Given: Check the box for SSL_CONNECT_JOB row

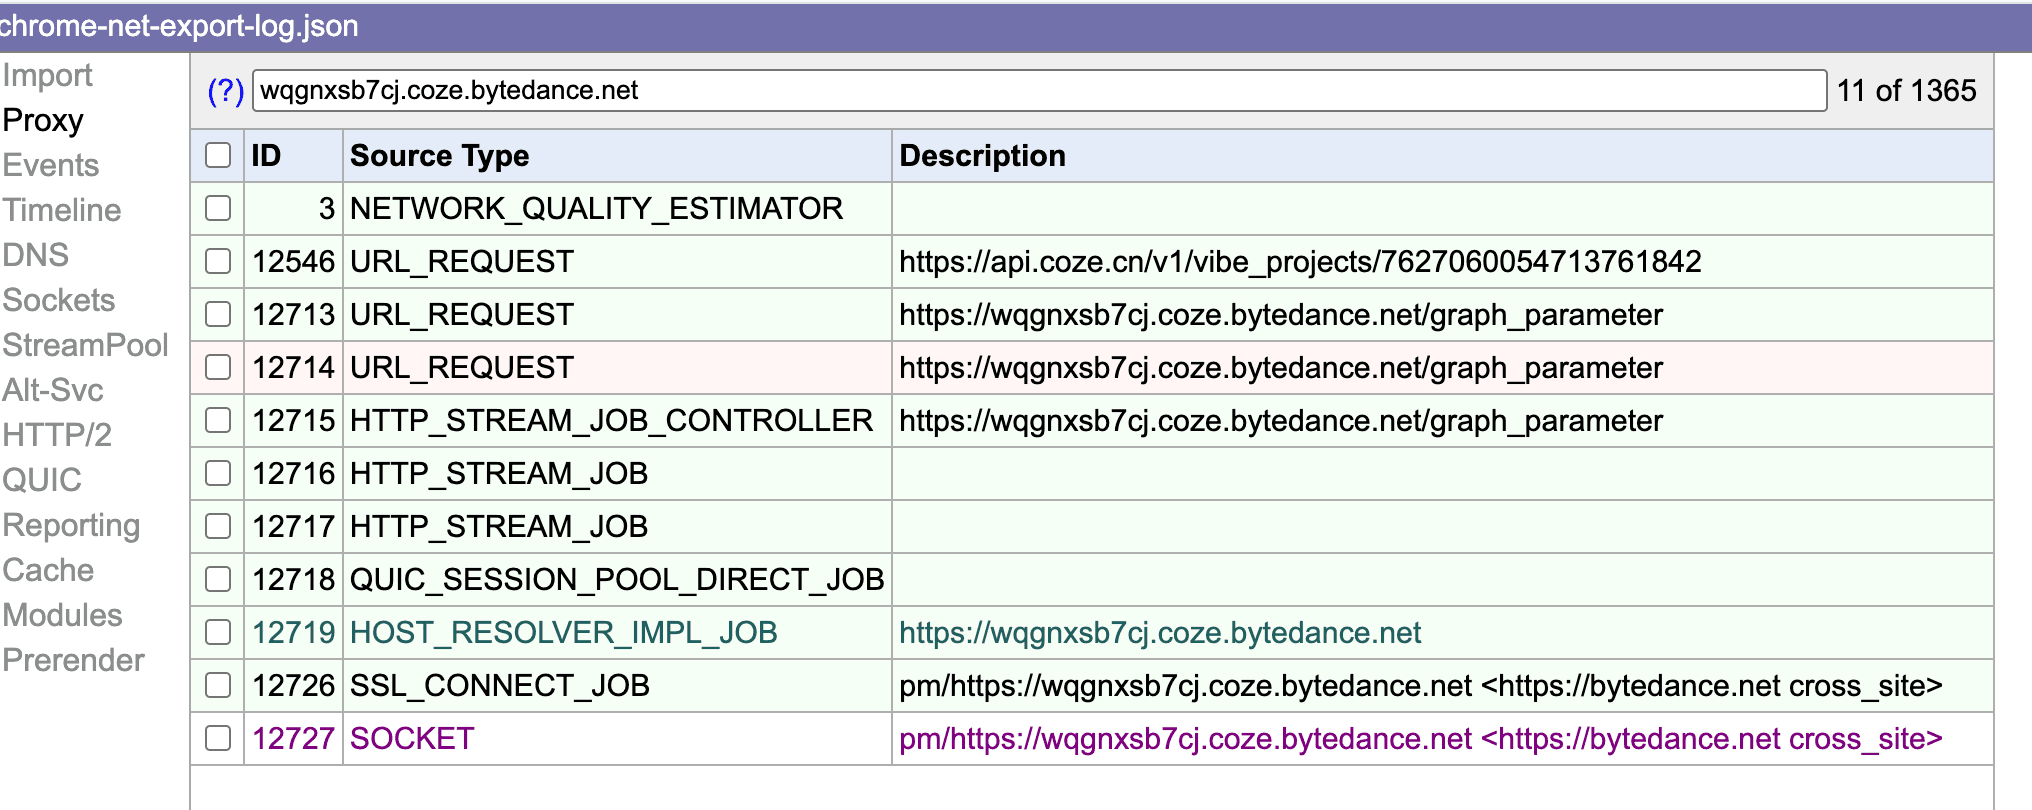Looking at the screenshot, I should pyautogui.click(x=218, y=685).
